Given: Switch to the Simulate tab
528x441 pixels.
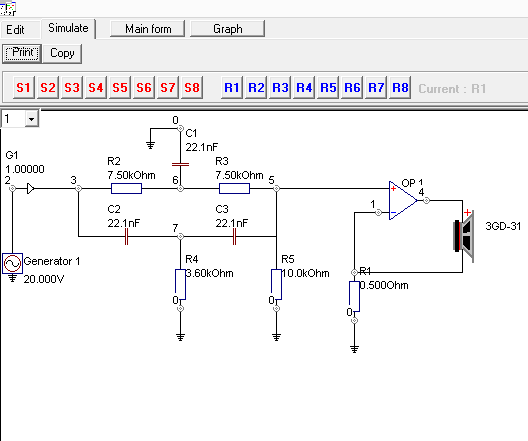Looking at the screenshot, I should (x=68, y=28).
